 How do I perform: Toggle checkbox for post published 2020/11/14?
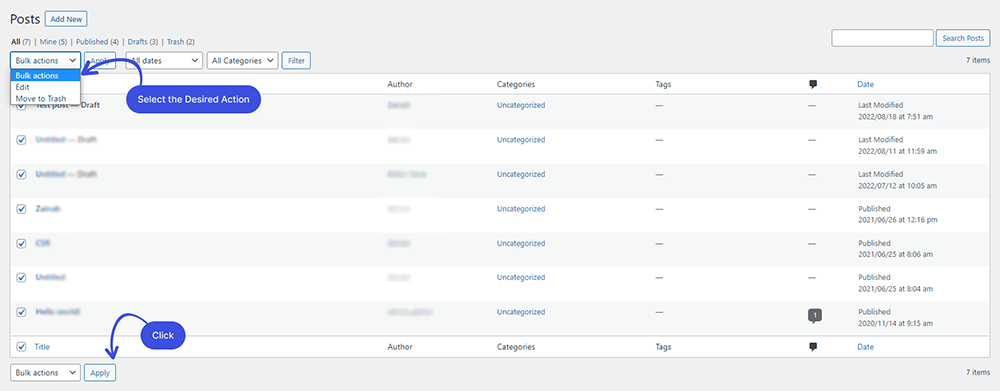point(21,312)
